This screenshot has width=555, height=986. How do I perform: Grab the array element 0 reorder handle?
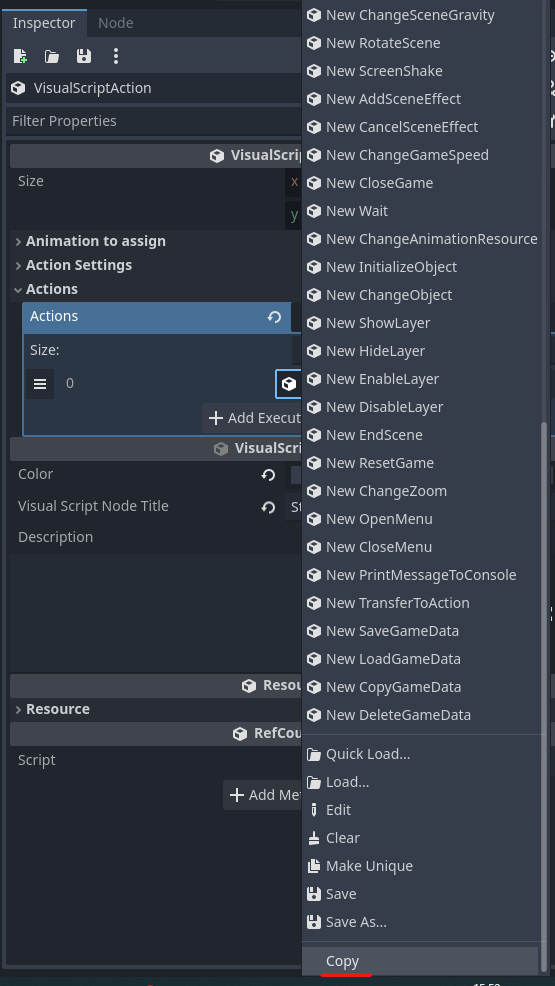(40, 384)
